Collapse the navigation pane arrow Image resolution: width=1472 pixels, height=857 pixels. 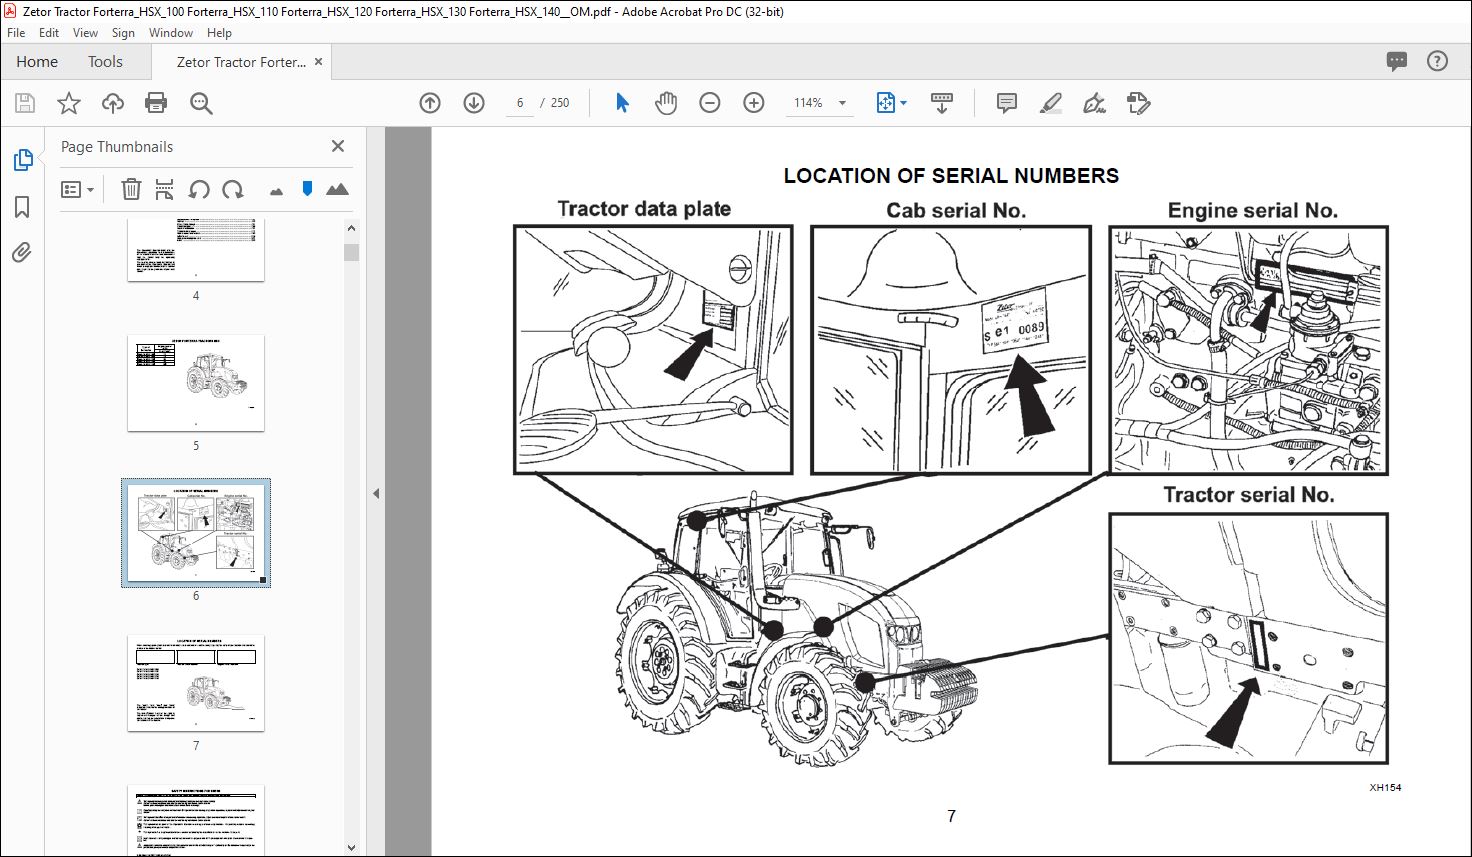pyautogui.click(x=376, y=493)
